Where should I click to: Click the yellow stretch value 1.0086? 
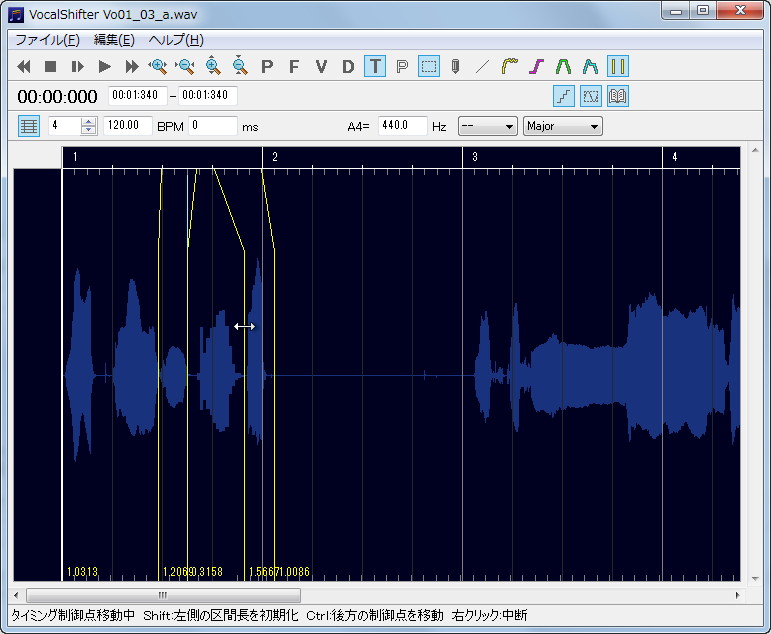[x=294, y=572]
